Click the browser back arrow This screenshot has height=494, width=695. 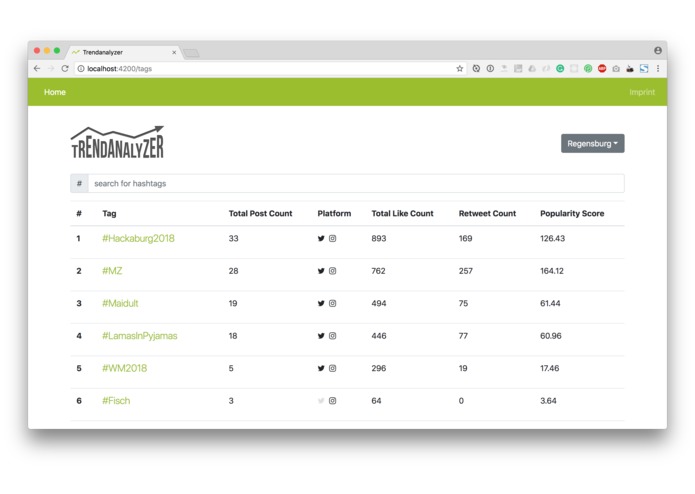coord(37,69)
